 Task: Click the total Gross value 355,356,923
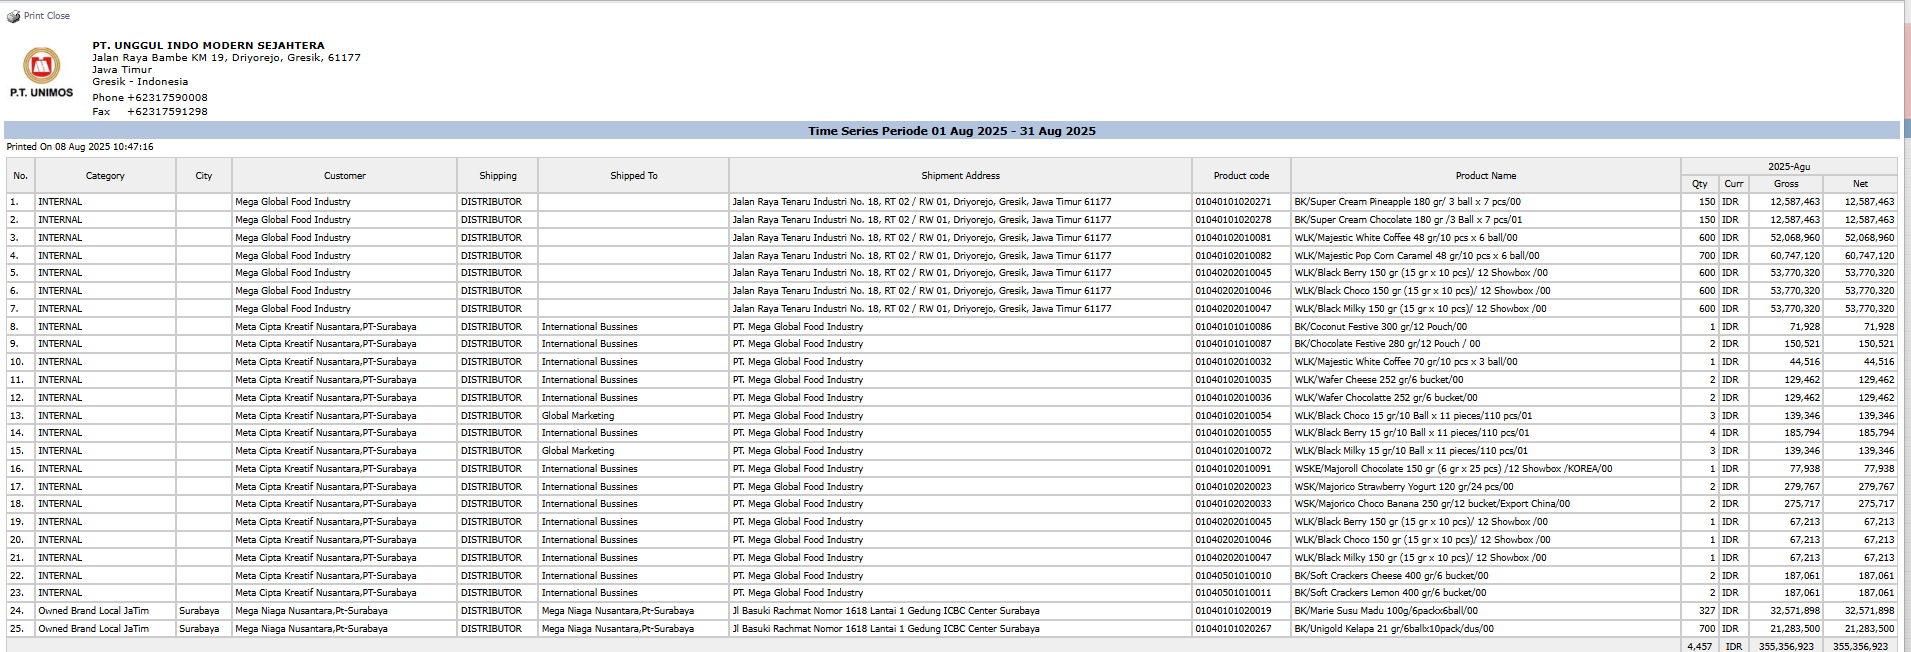pyautogui.click(x=1786, y=646)
